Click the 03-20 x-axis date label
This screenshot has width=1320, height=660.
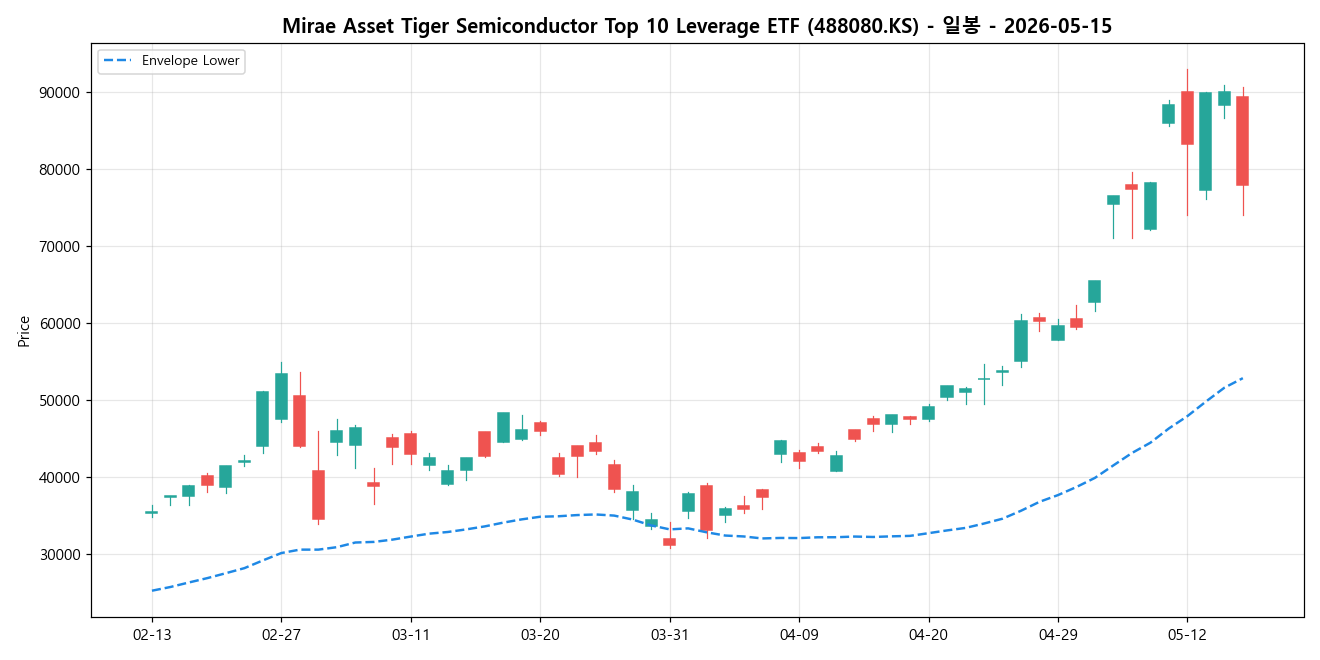[540, 635]
